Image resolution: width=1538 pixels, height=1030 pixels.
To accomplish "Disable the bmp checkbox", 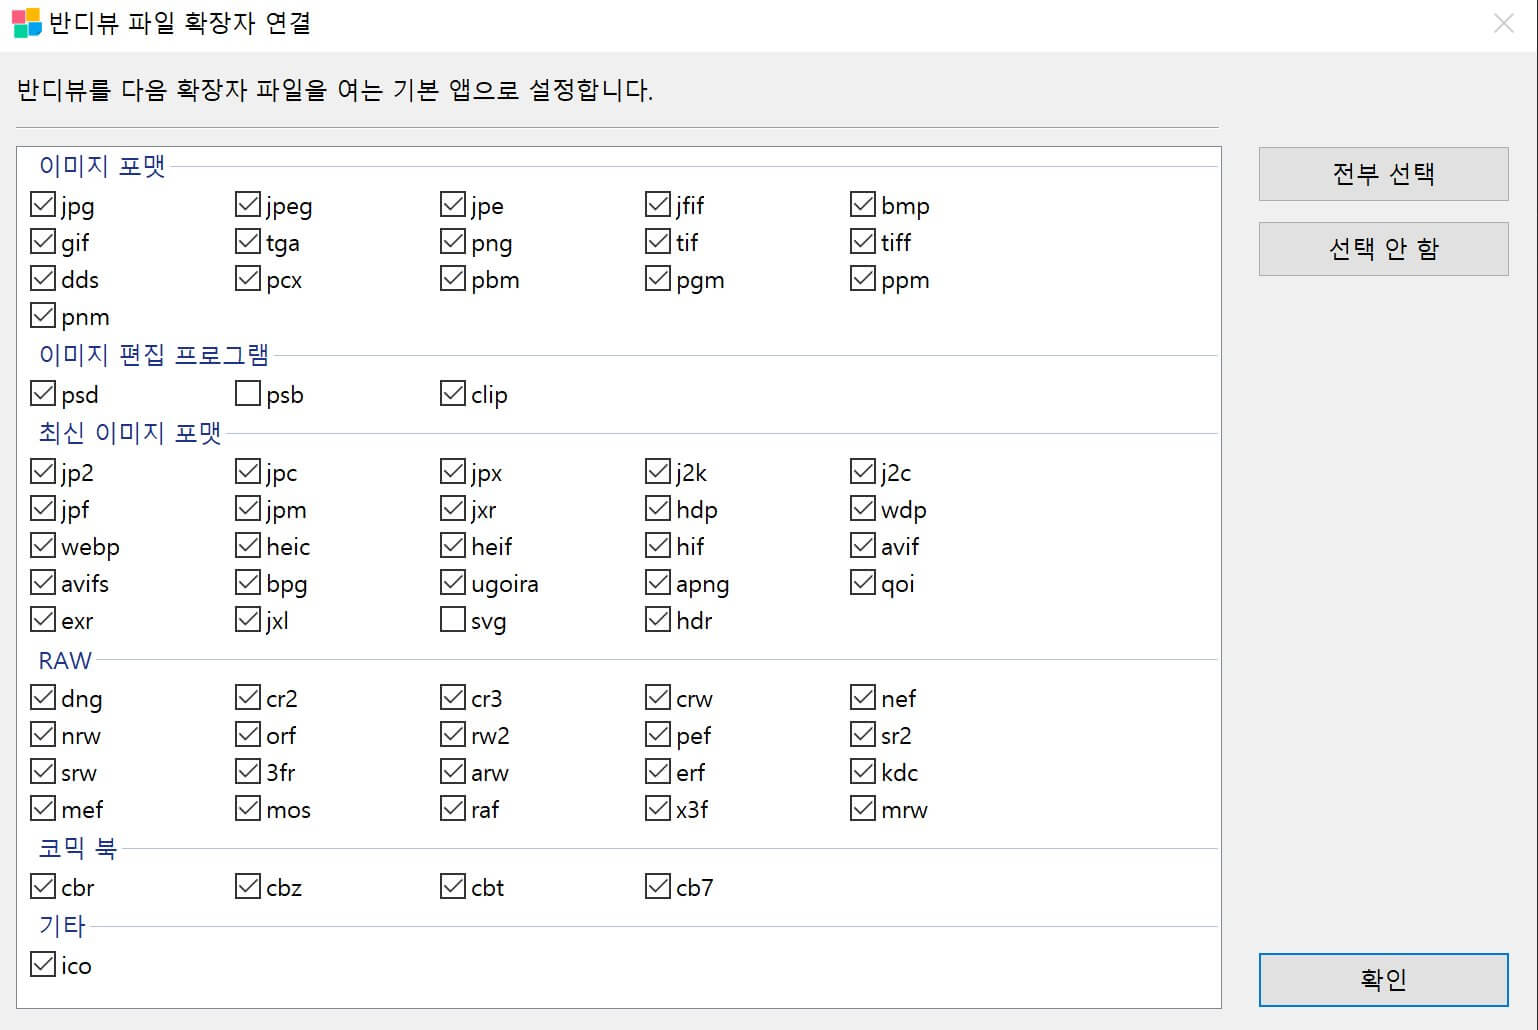I will (862, 204).
